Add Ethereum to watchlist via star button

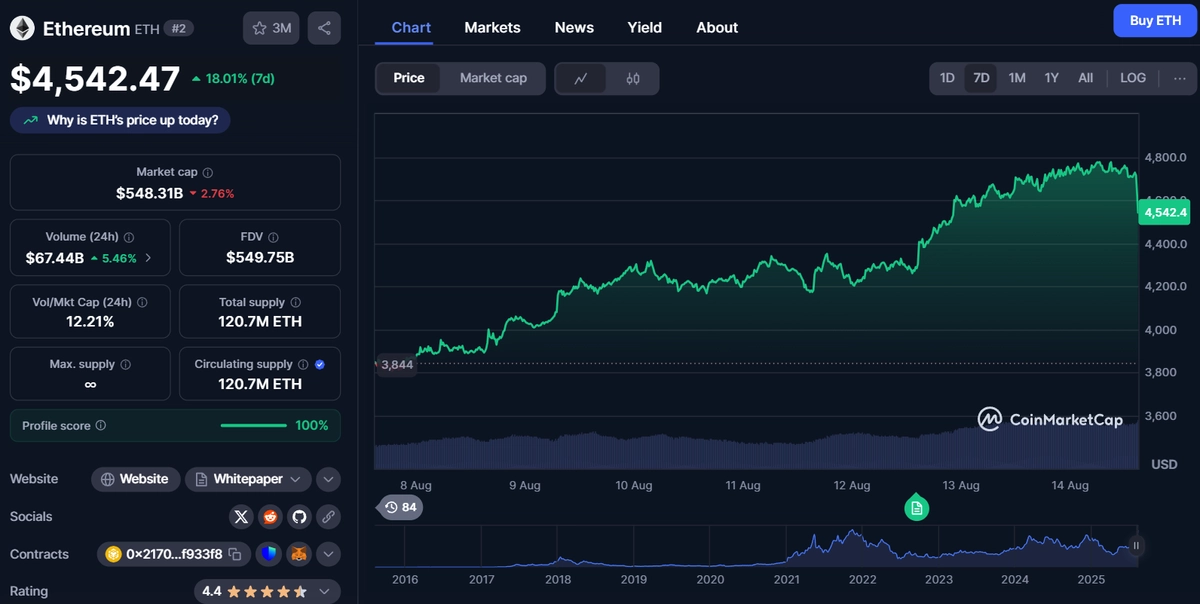271,28
